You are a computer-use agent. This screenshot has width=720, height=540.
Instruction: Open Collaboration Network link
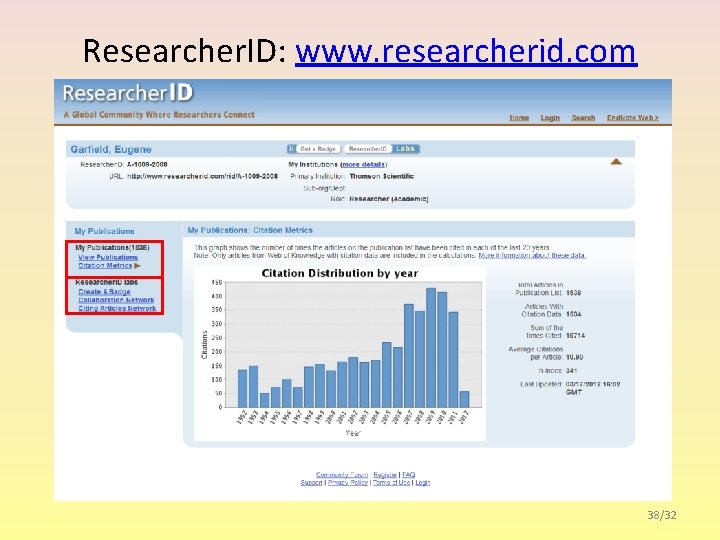click(x=116, y=300)
